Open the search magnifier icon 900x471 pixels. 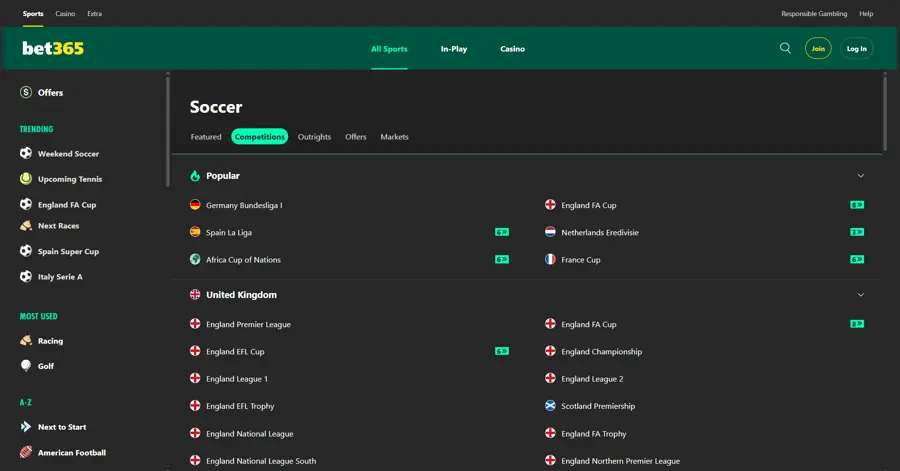coord(785,48)
